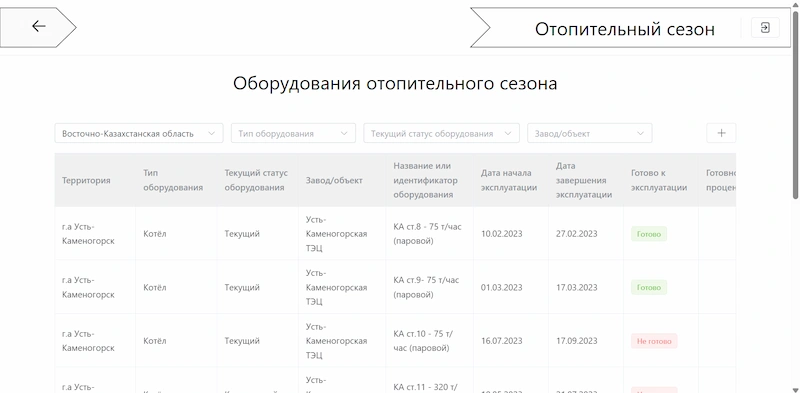Click Не готово tag in 17.09.2023 row

click(654, 341)
